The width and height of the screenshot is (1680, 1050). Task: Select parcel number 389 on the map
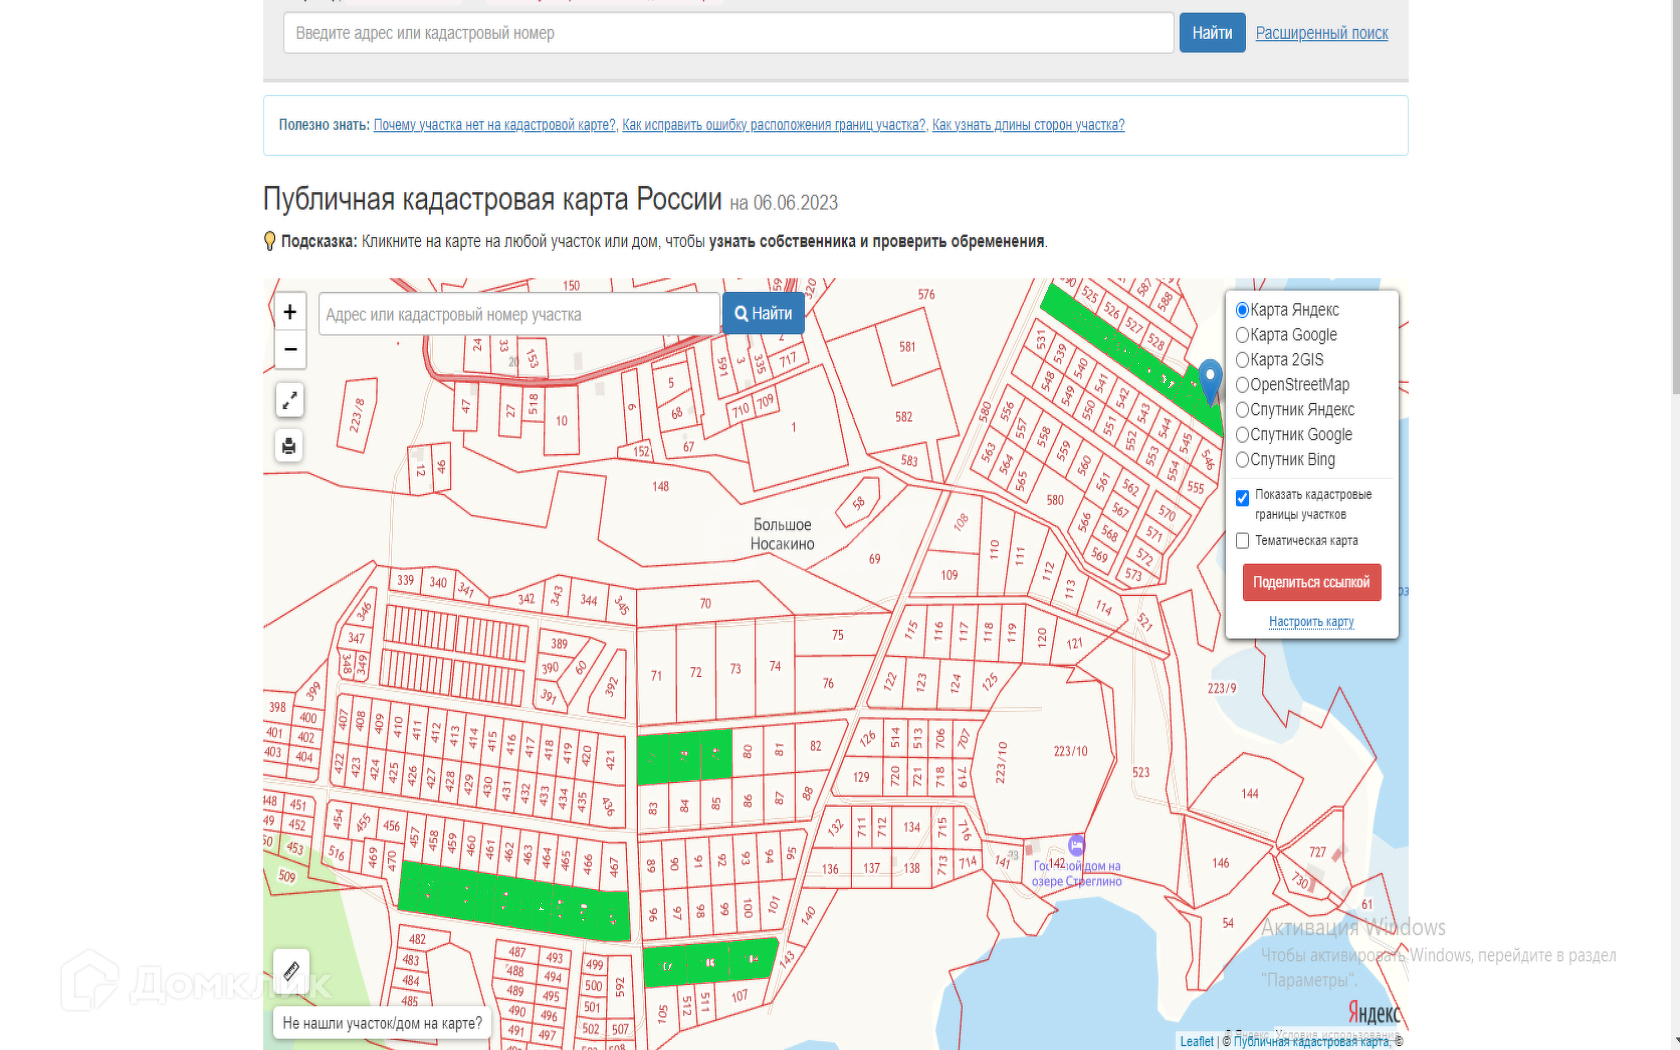(x=559, y=644)
